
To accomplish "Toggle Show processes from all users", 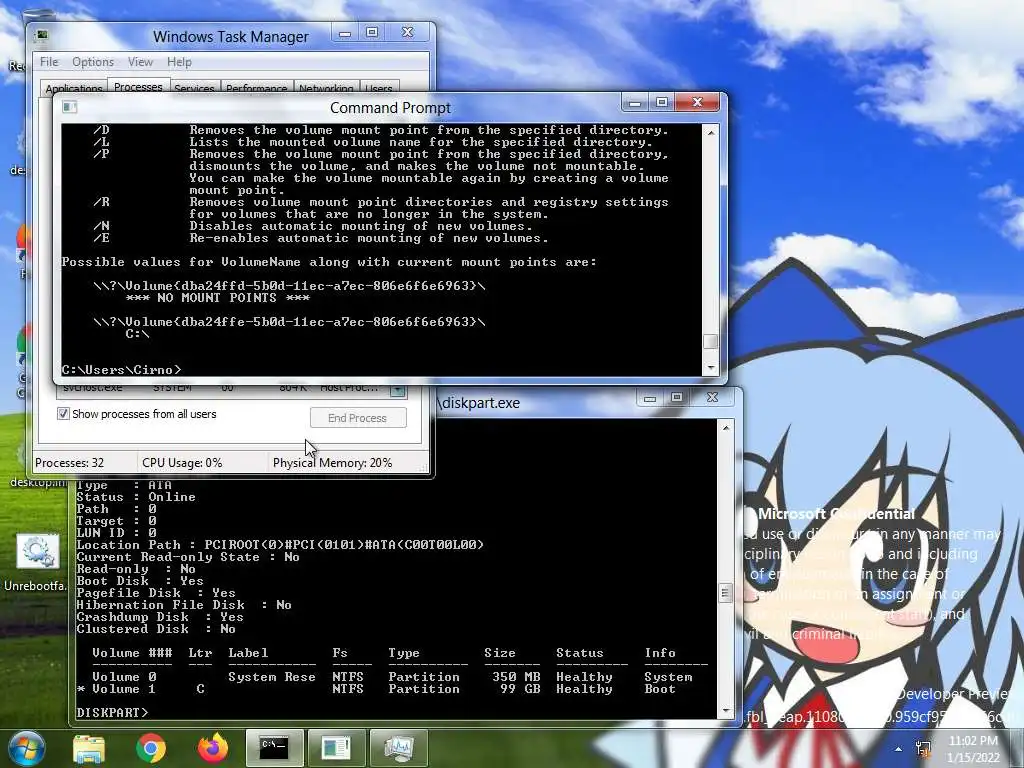I will click(x=63, y=413).
